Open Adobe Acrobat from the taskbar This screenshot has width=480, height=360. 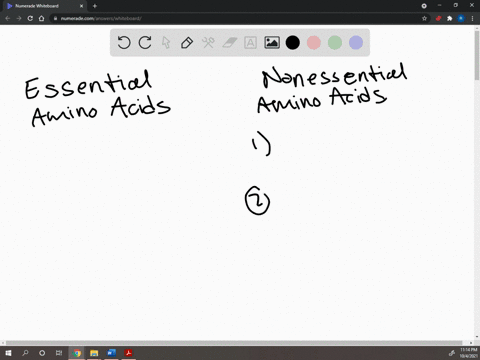(x=129, y=353)
